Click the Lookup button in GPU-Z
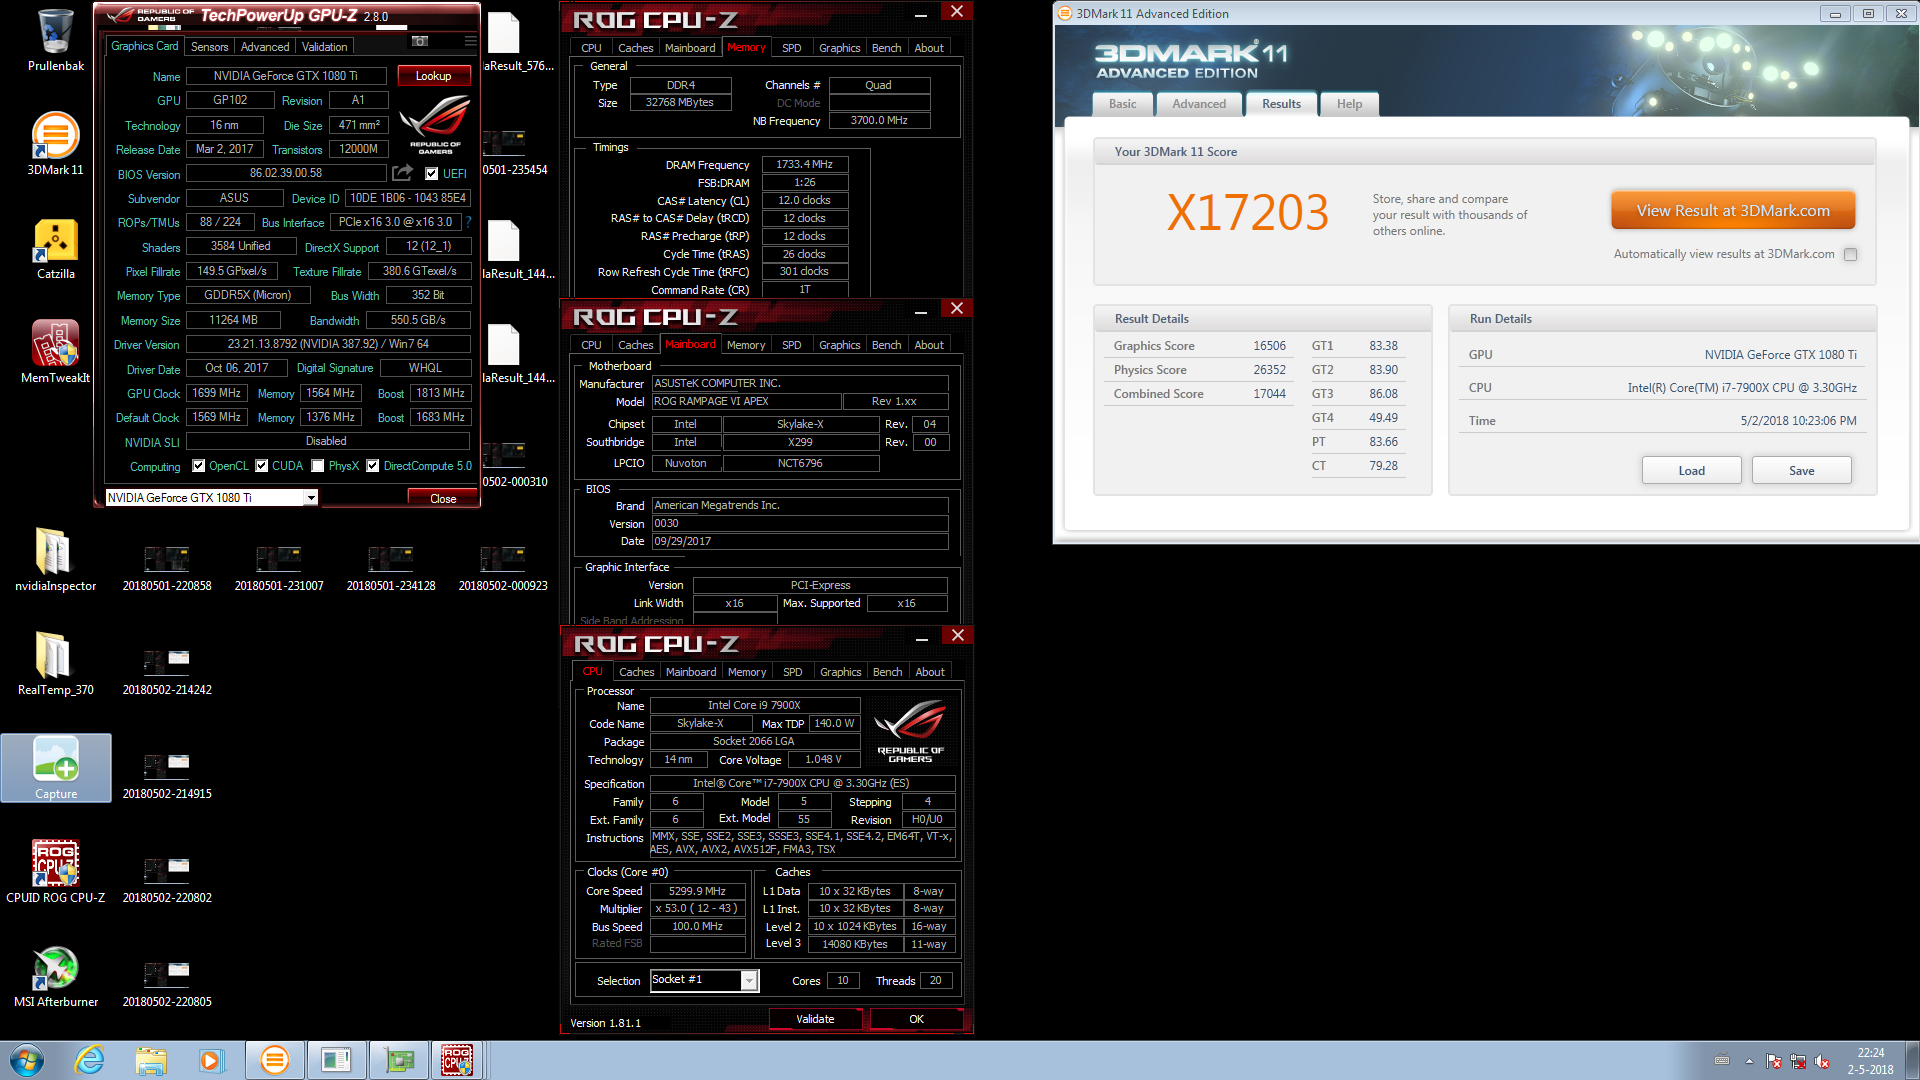Image resolution: width=1920 pixels, height=1080 pixels. (x=433, y=76)
